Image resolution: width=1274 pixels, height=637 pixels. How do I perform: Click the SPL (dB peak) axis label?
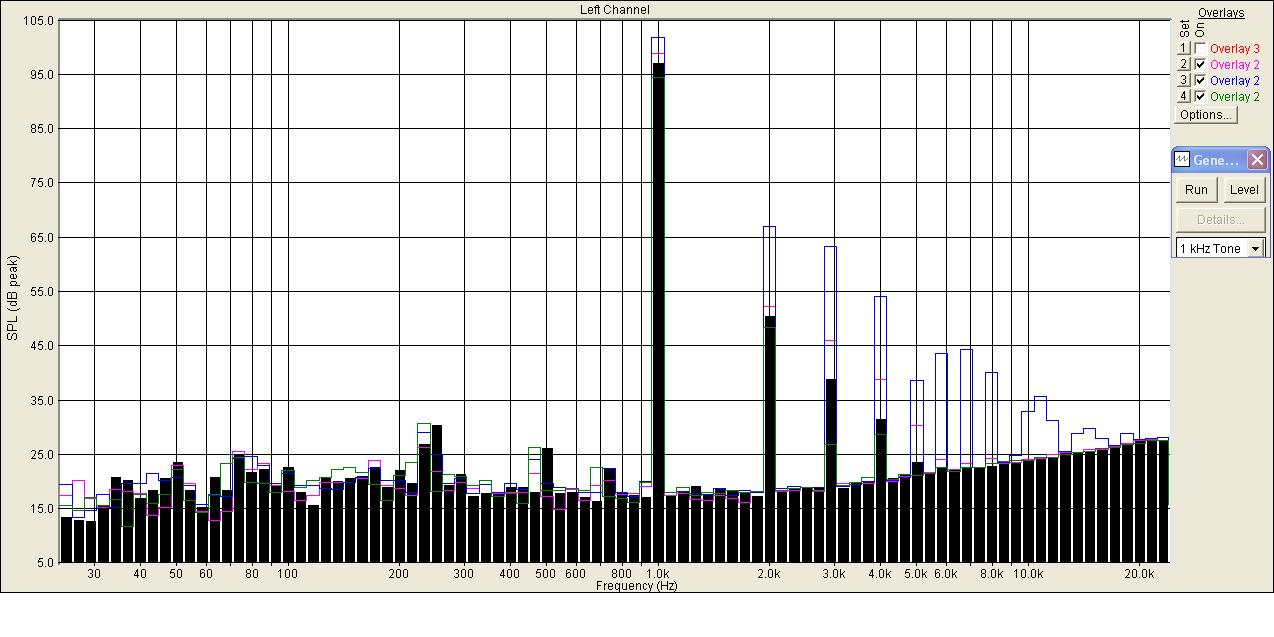[13, 298]
